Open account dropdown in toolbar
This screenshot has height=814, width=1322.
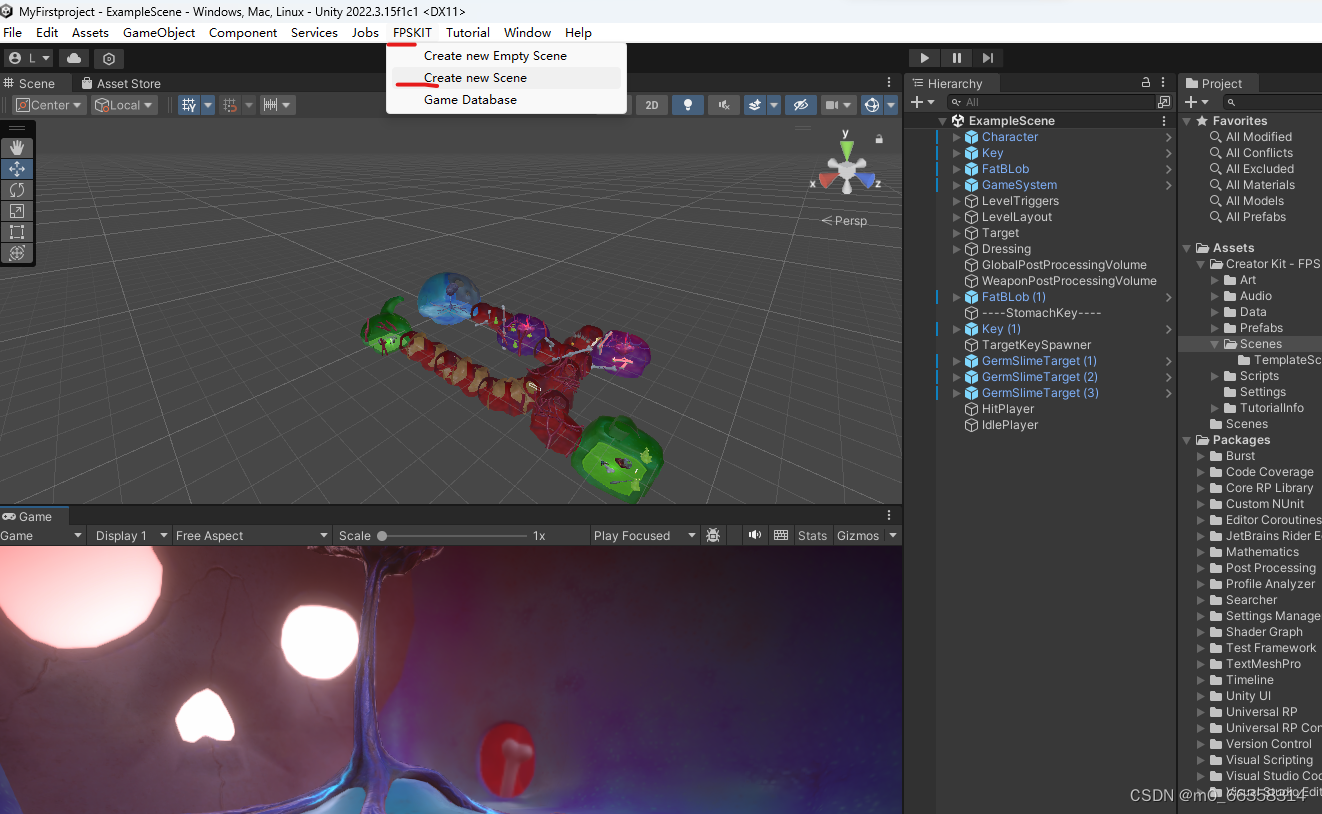pos(29,59)
